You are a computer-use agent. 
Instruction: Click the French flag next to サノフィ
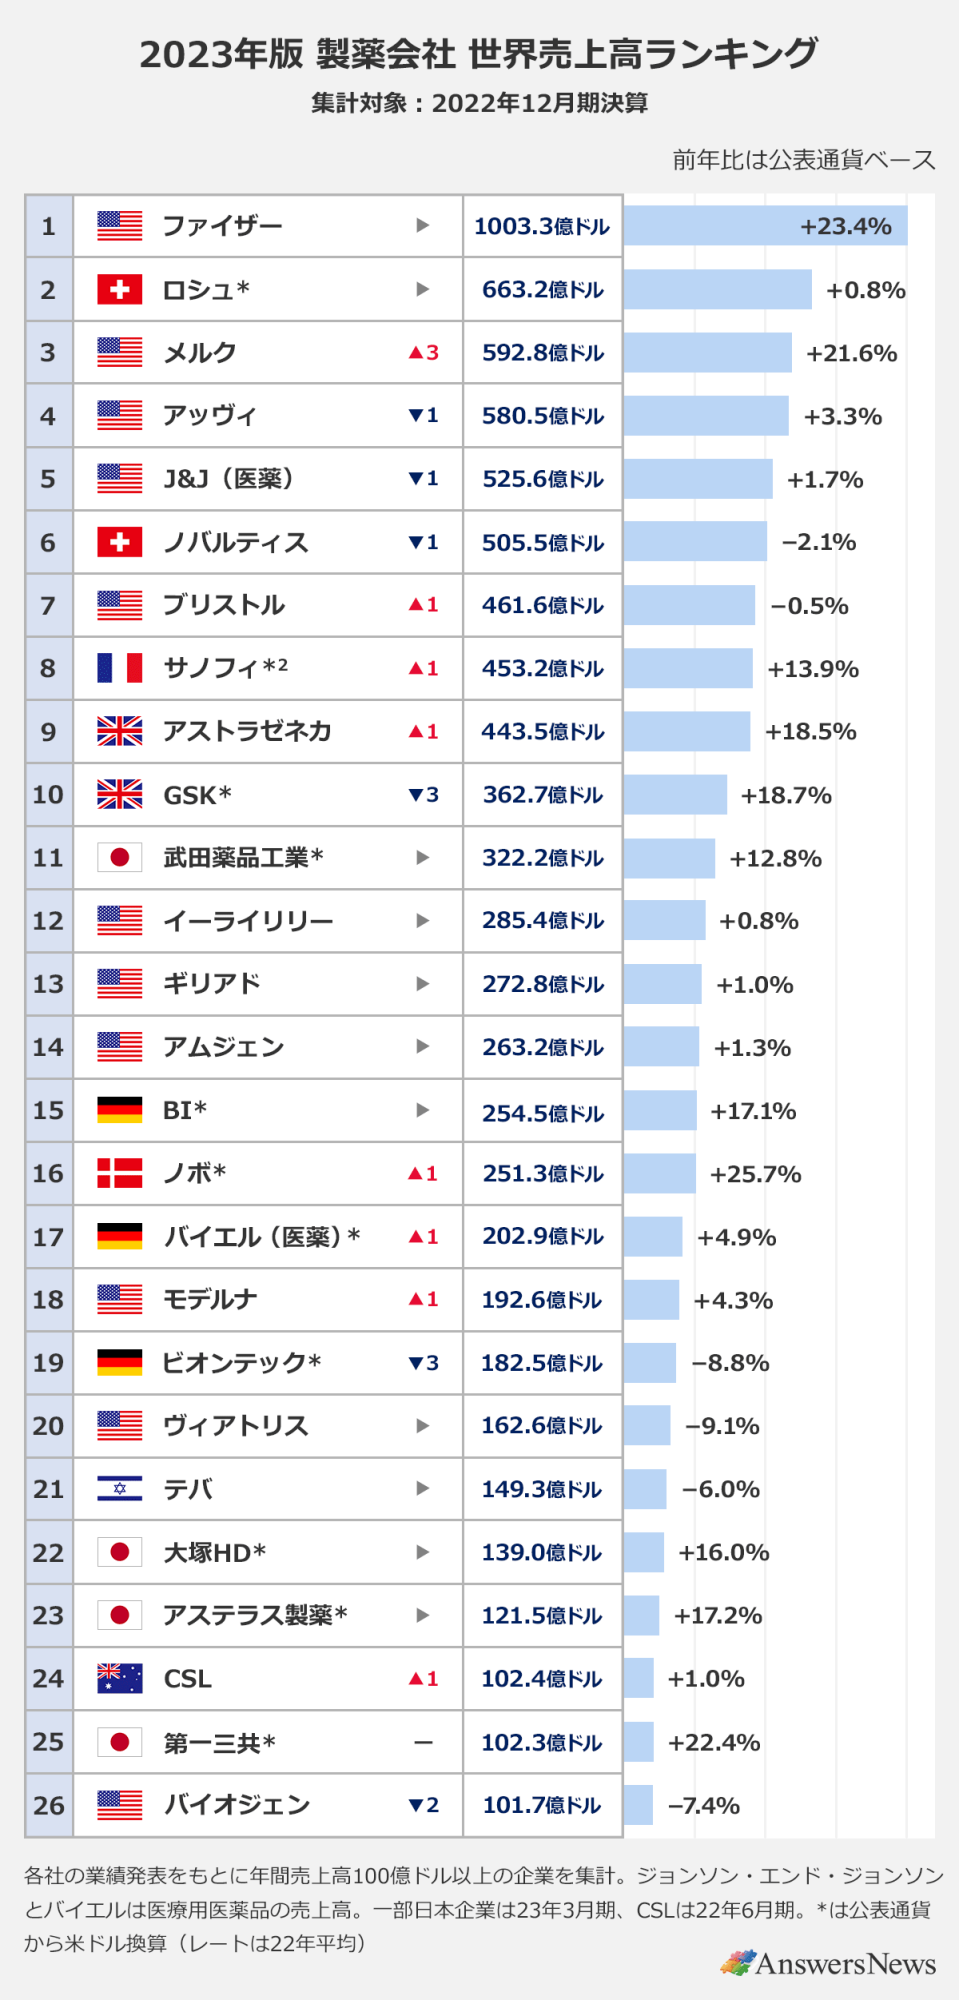click(119, 668)
